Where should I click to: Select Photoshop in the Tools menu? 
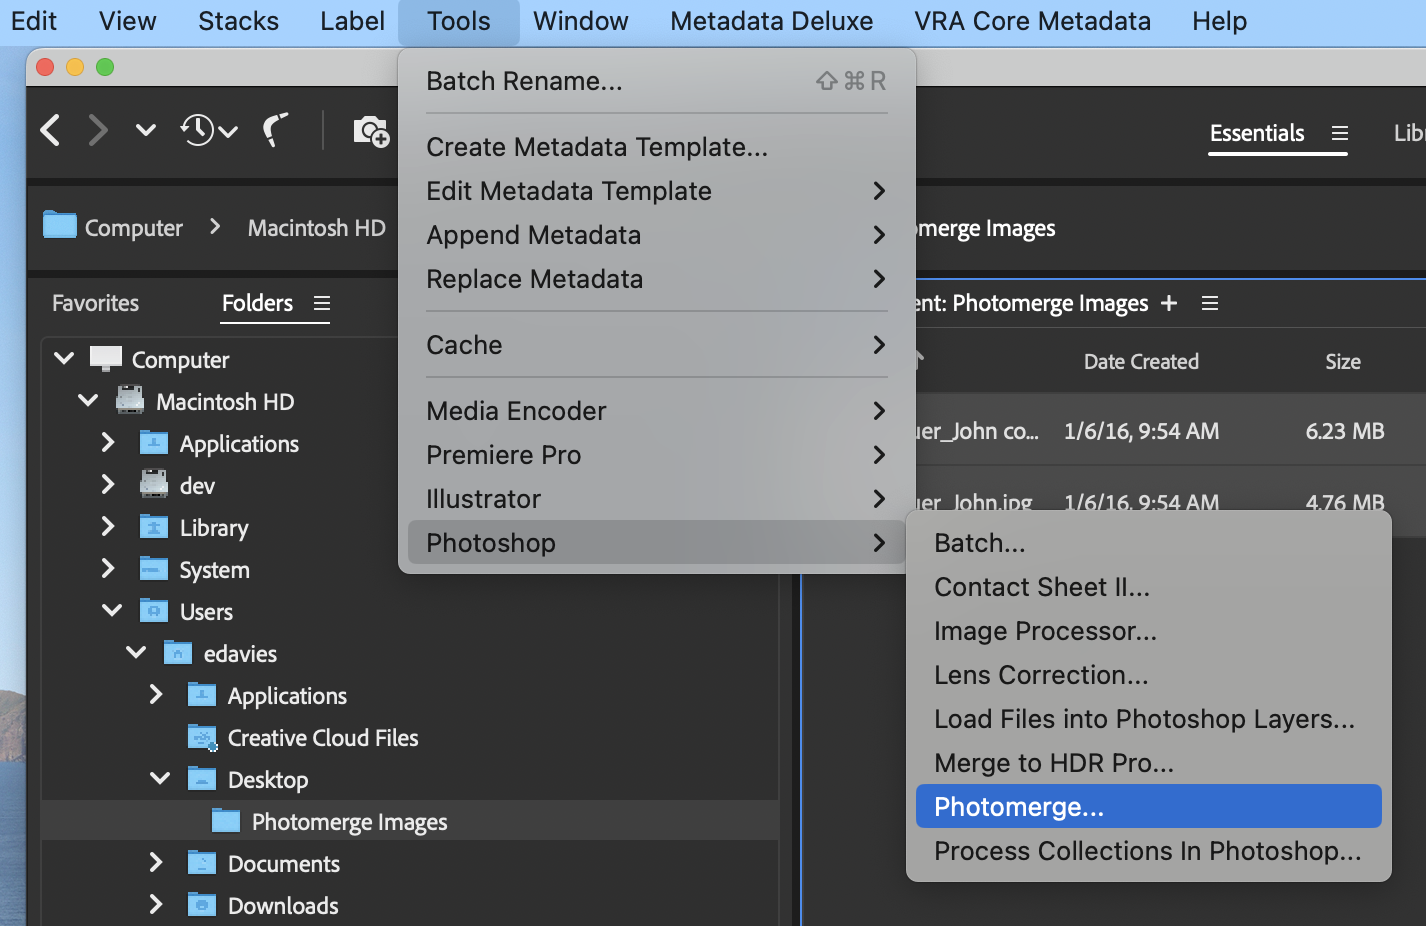point(656,543)
